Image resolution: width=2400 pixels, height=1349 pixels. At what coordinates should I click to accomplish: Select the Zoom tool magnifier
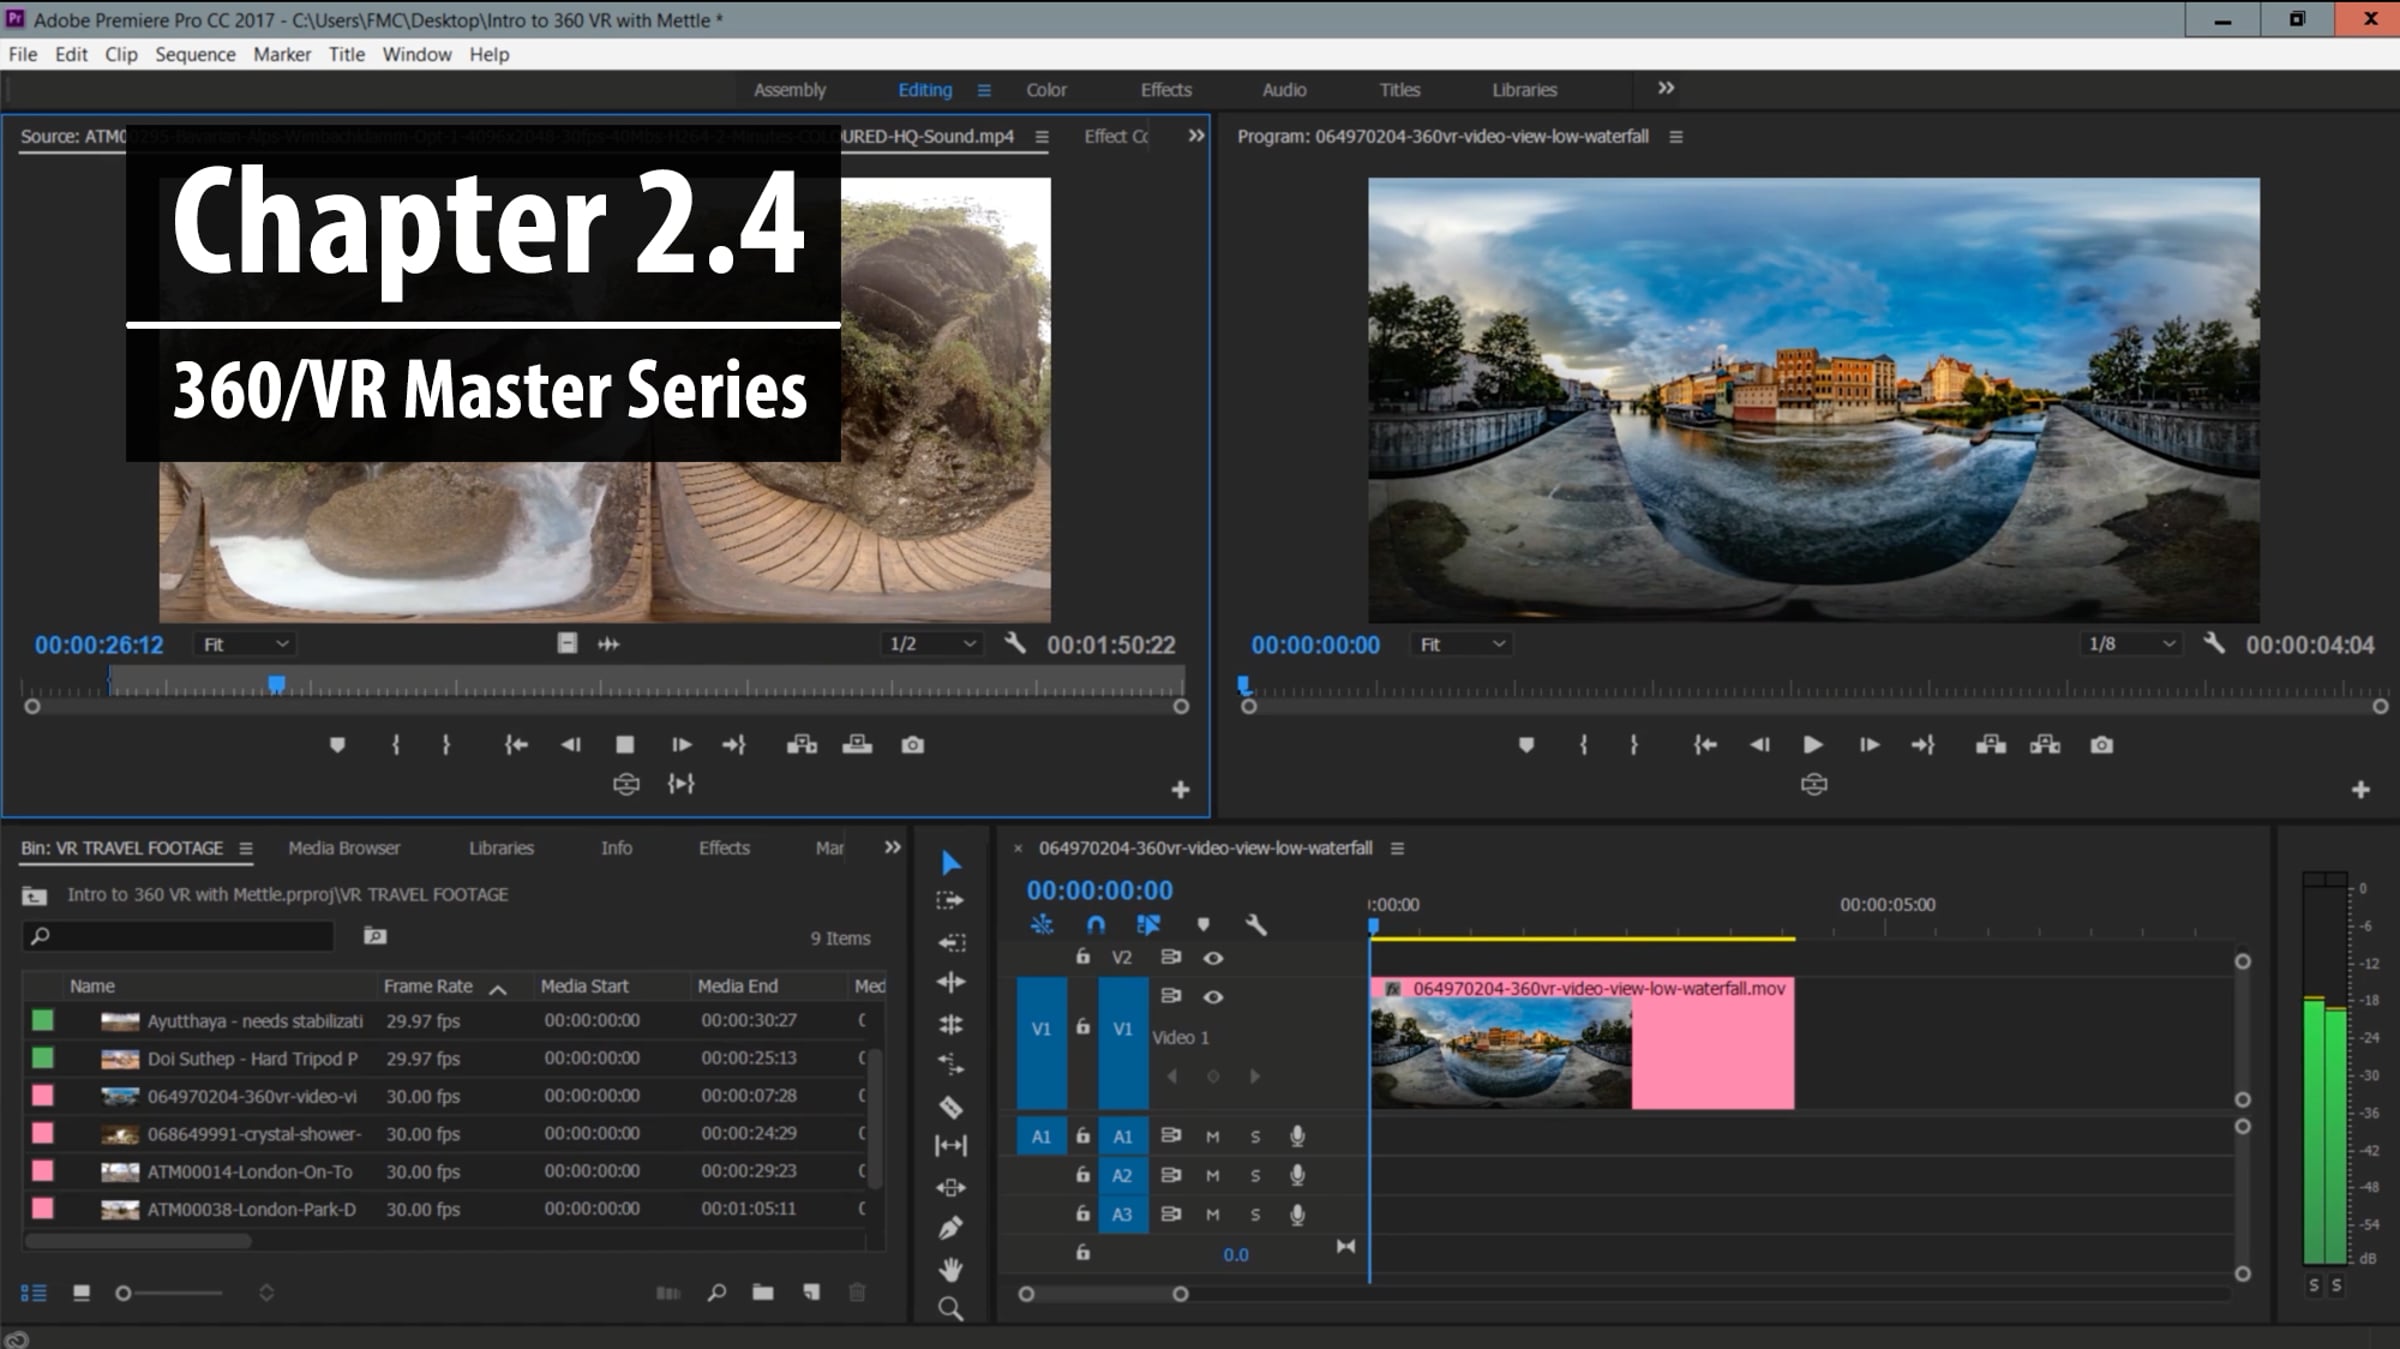click(950, 1309)
